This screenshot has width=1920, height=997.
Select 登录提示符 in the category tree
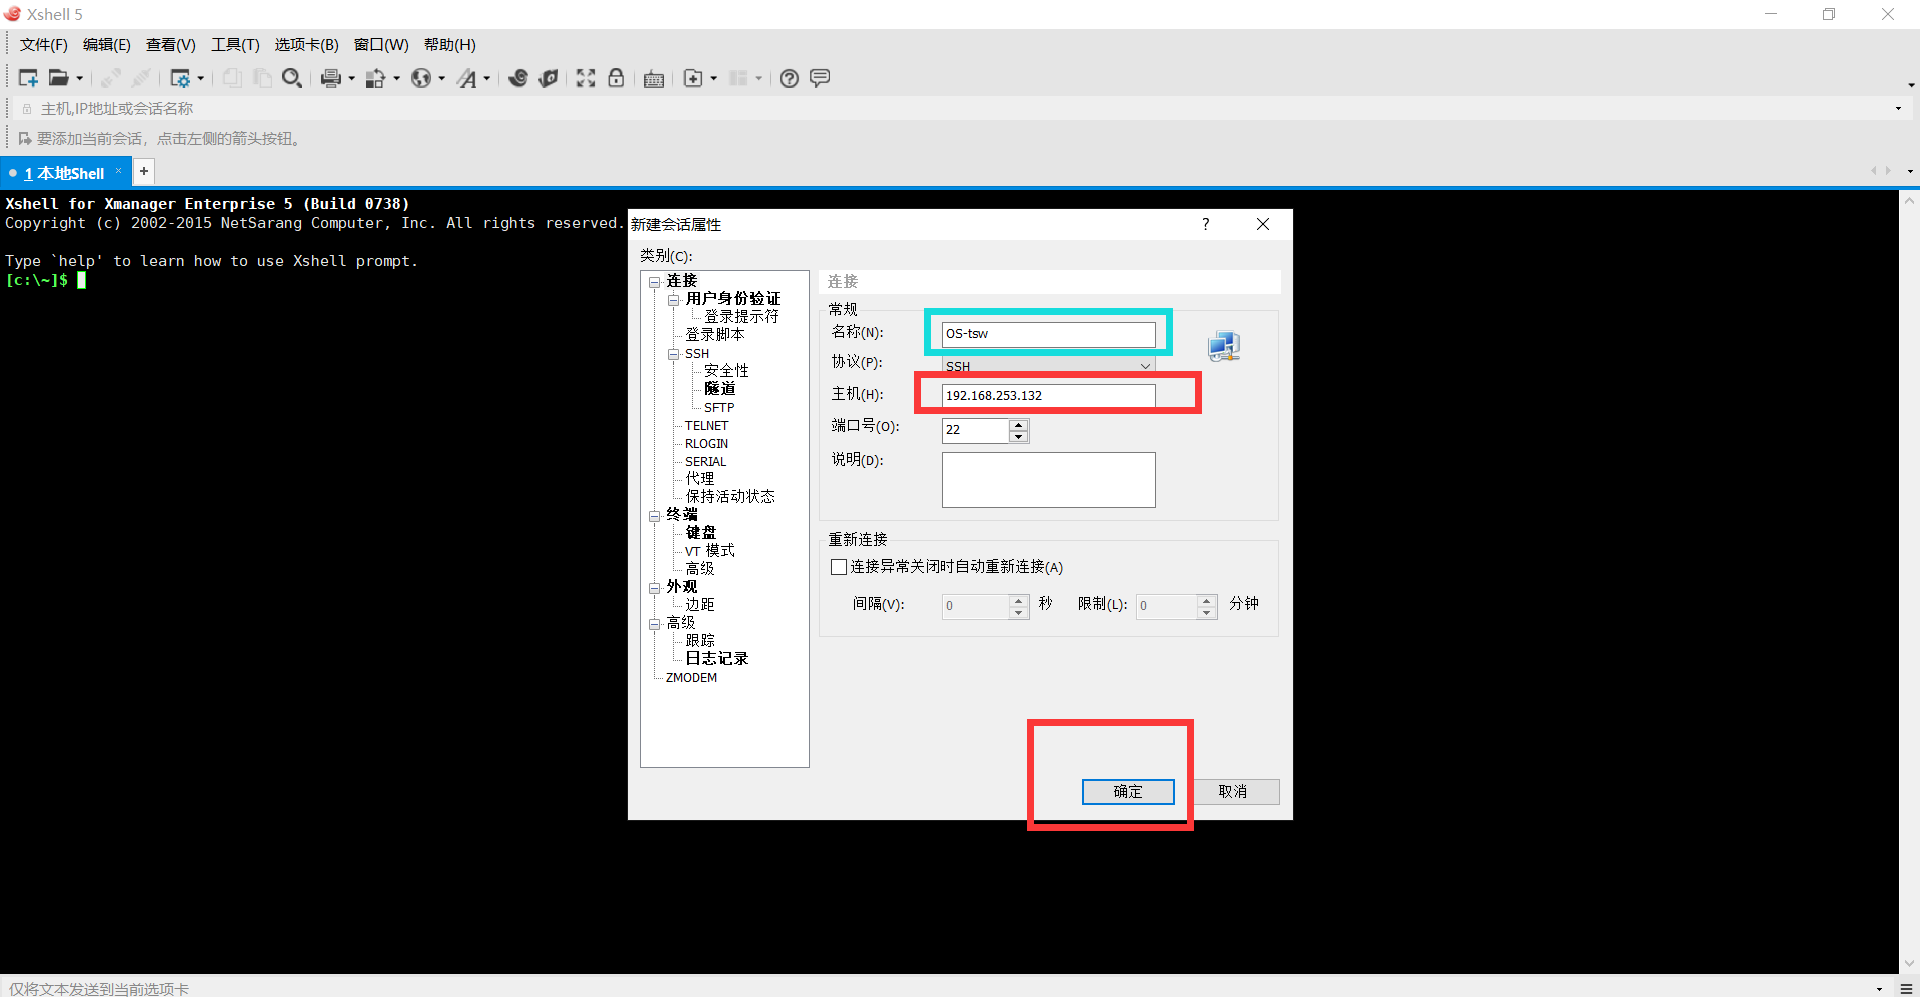point(741,317)
